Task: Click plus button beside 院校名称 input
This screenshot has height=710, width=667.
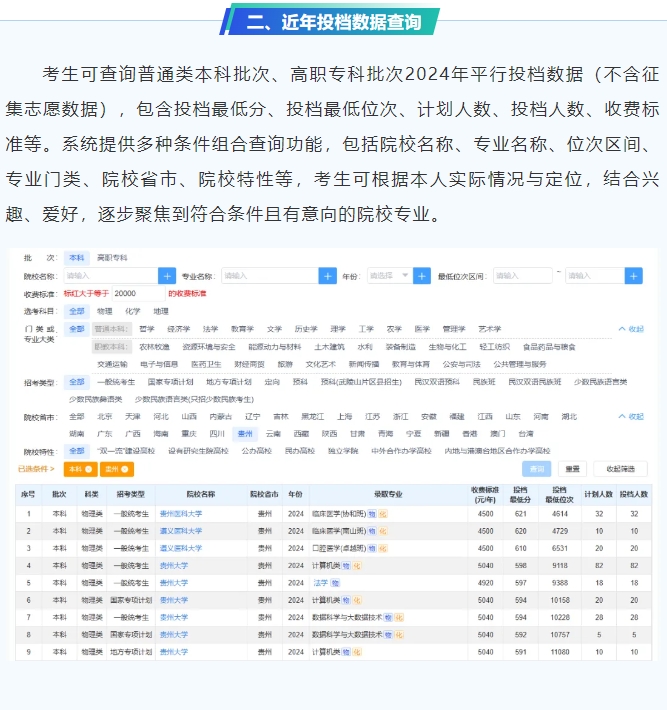Action: pyautogui.click(x=167, y=276)
